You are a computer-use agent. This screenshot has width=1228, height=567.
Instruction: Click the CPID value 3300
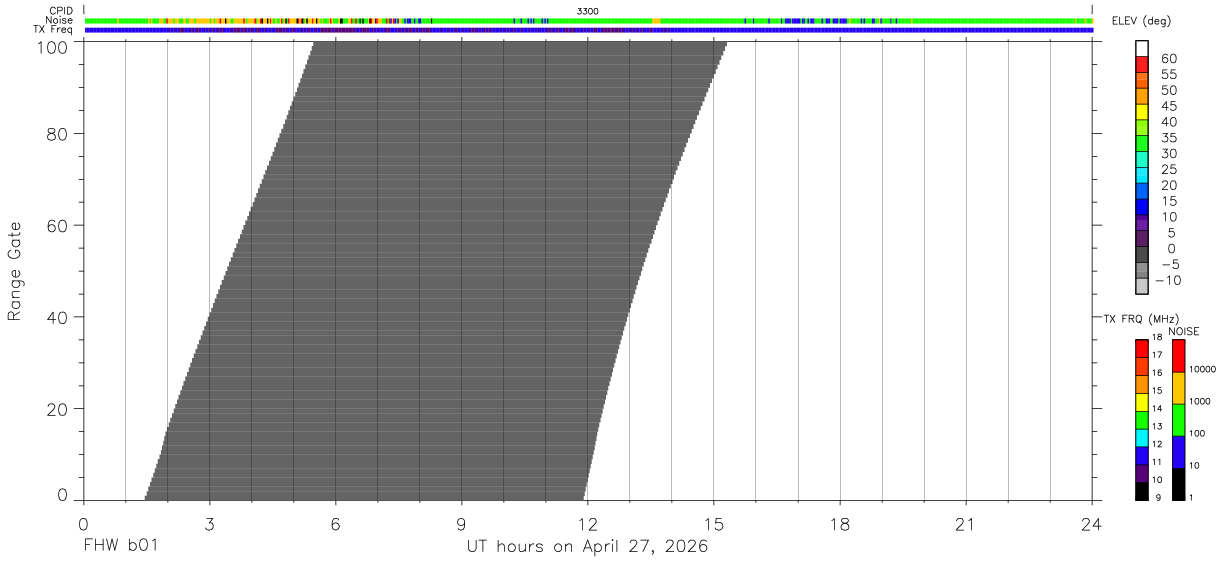pyautogui.click(x=588, y=11)
